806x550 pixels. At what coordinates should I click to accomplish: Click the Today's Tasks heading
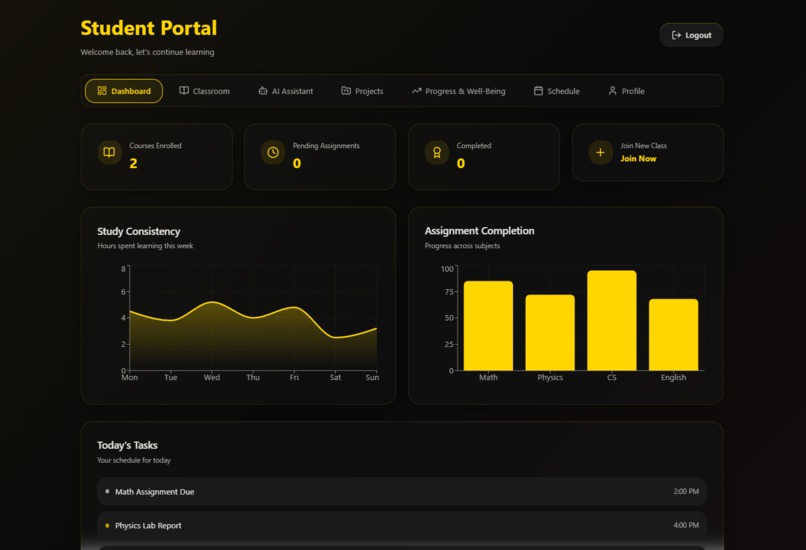(x=127, y=445)
